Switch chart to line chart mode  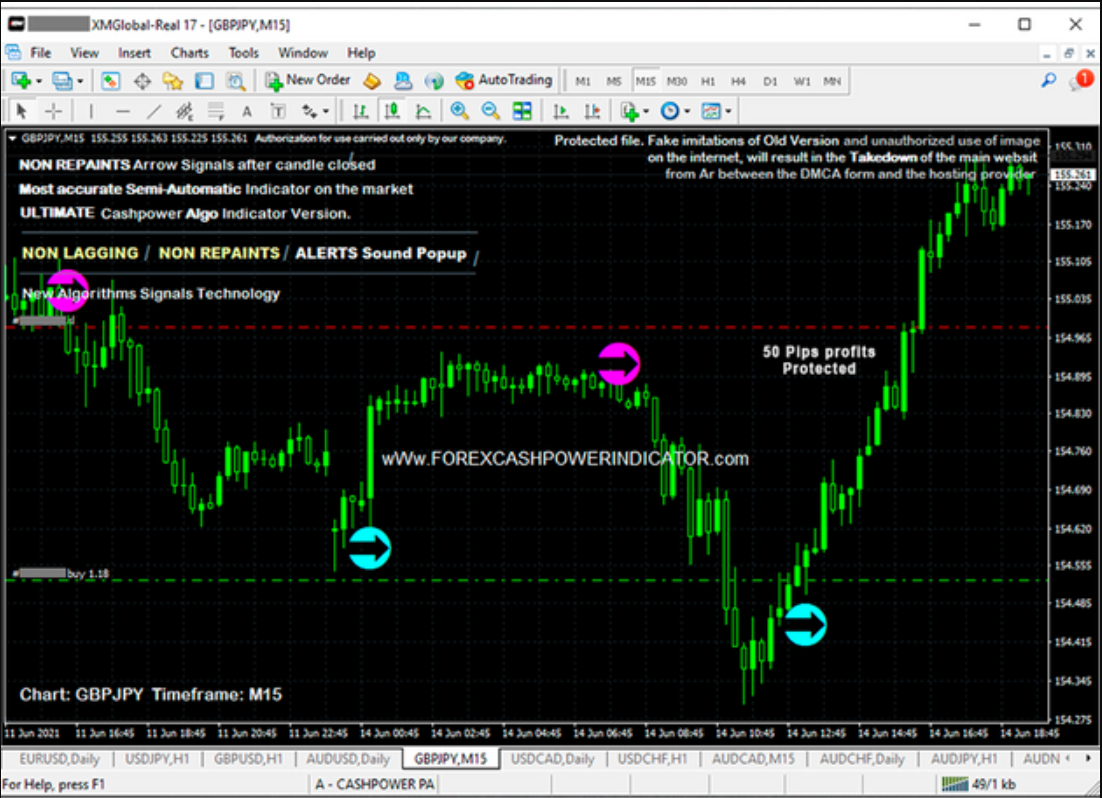coord(423,111)
